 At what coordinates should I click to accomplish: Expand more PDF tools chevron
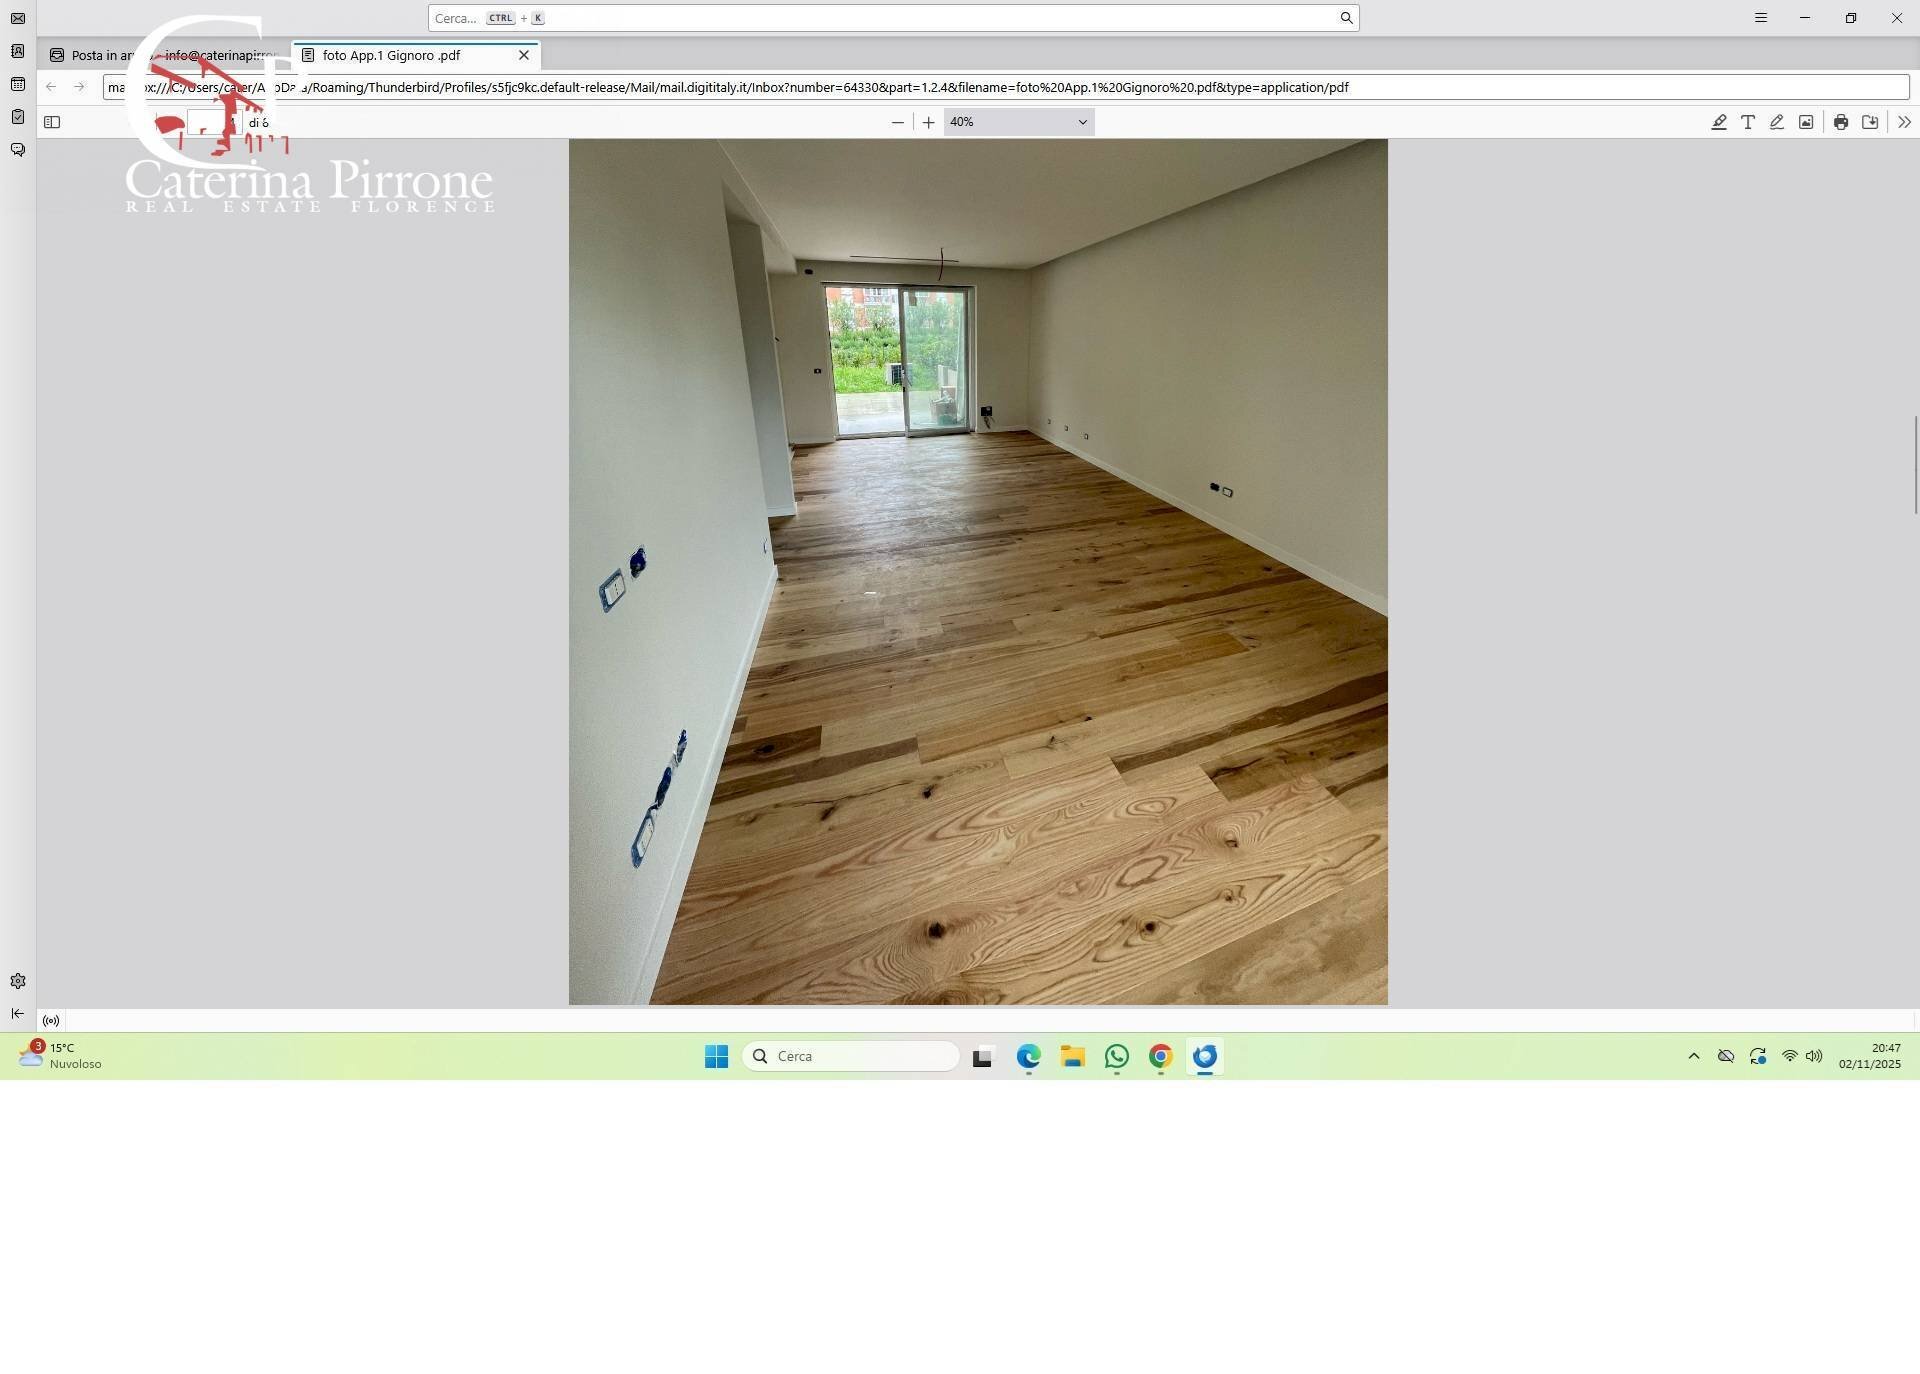[1903, 122]
